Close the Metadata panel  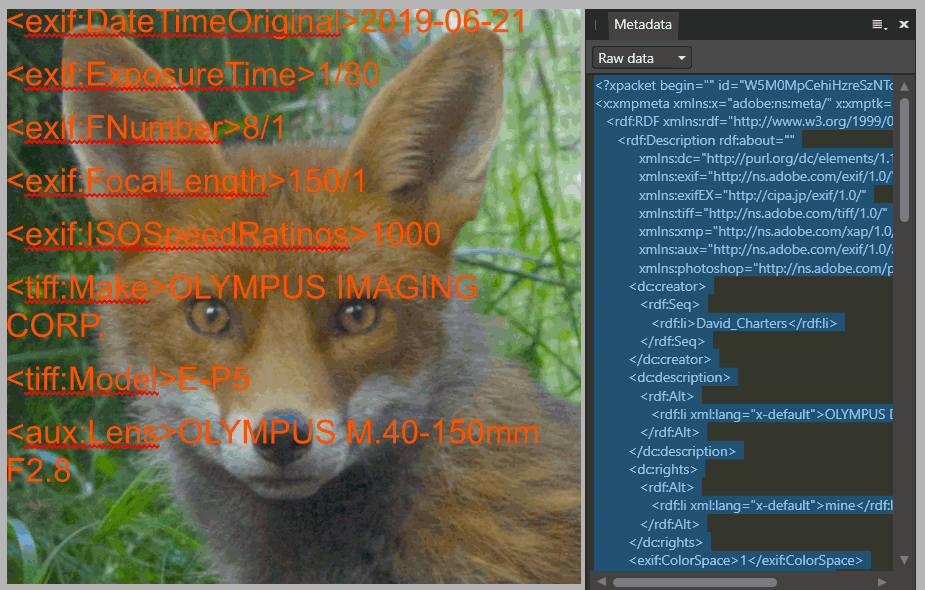[904, 24]
